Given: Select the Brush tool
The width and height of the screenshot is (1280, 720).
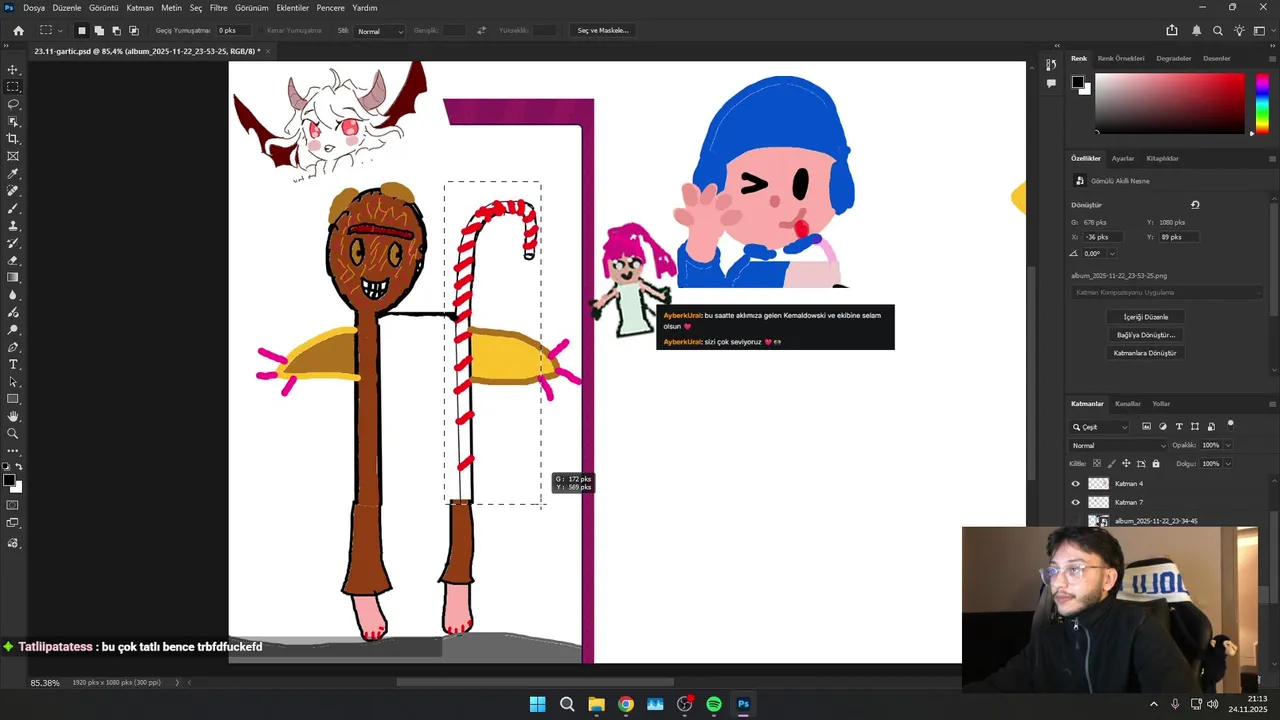Looking at the screenshot, I should point(13,208).
